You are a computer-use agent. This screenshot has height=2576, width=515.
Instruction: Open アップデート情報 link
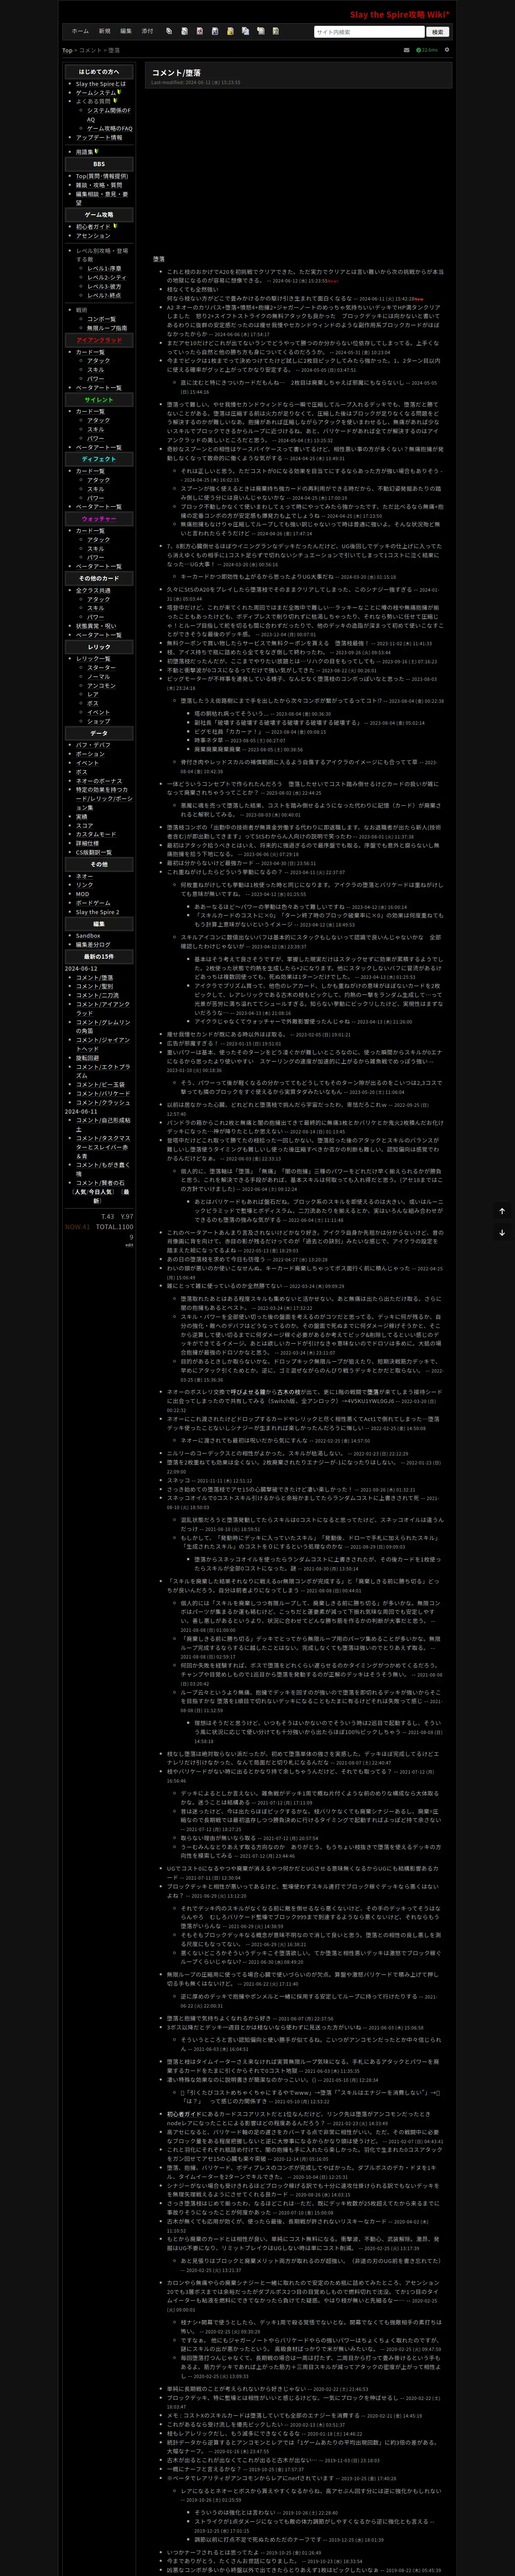(99, 138)
